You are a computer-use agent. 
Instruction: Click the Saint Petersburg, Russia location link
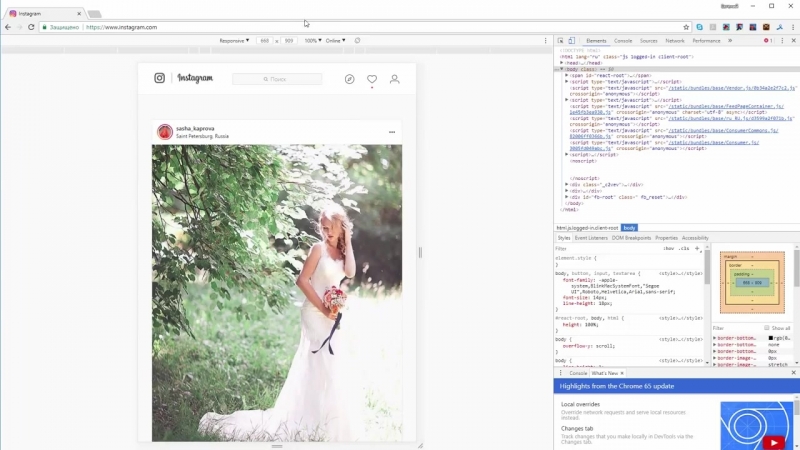(202, 136)
